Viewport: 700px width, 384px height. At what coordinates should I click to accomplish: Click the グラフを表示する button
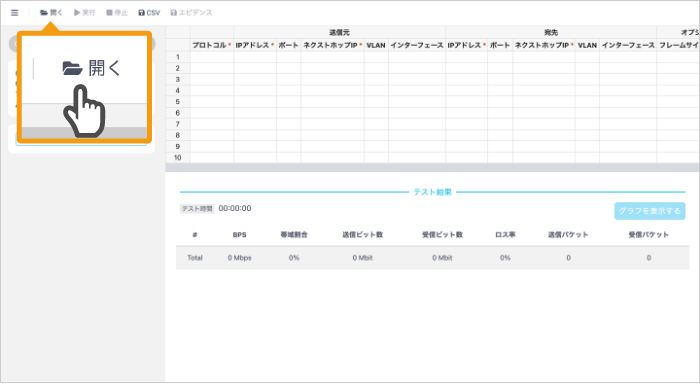(x=650, y=211)
